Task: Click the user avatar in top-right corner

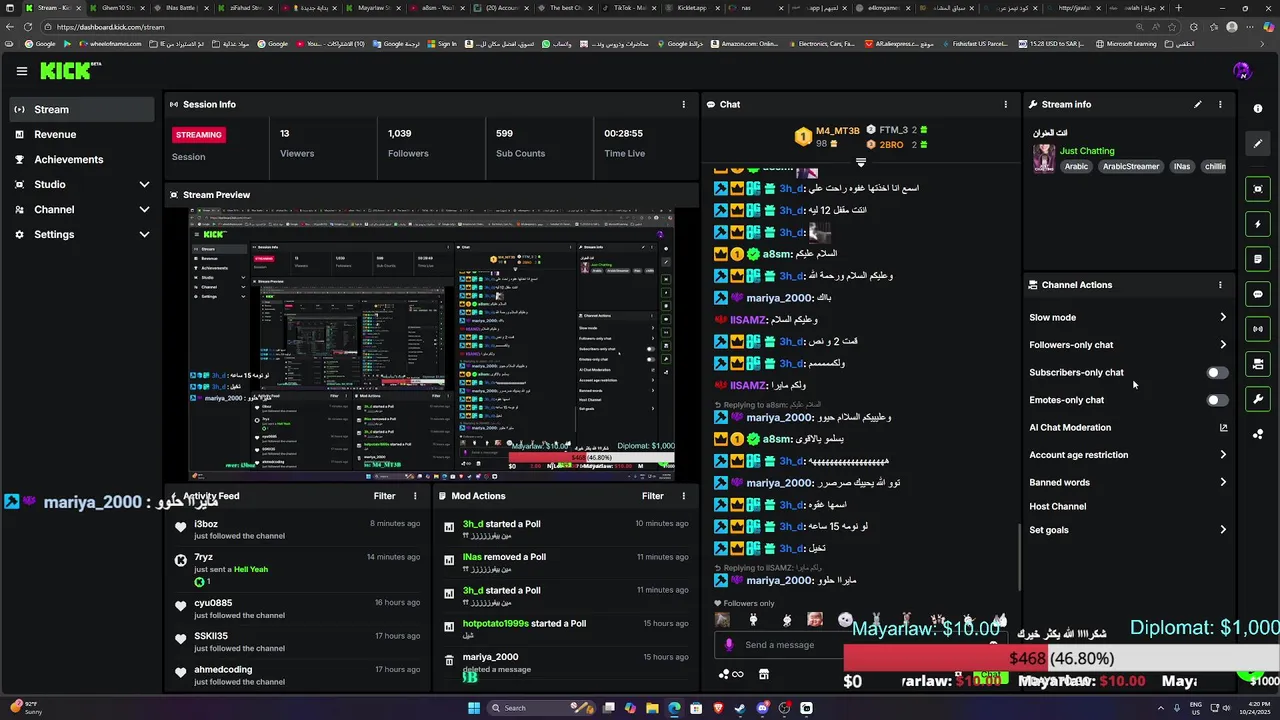Action: [1242, 71]
